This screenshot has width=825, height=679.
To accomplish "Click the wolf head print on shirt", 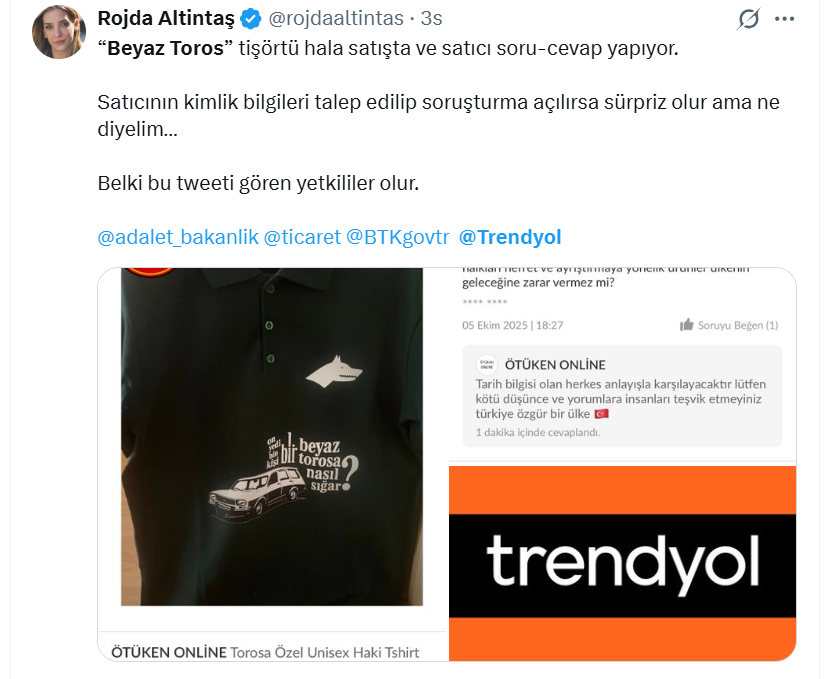I will 335,372.
